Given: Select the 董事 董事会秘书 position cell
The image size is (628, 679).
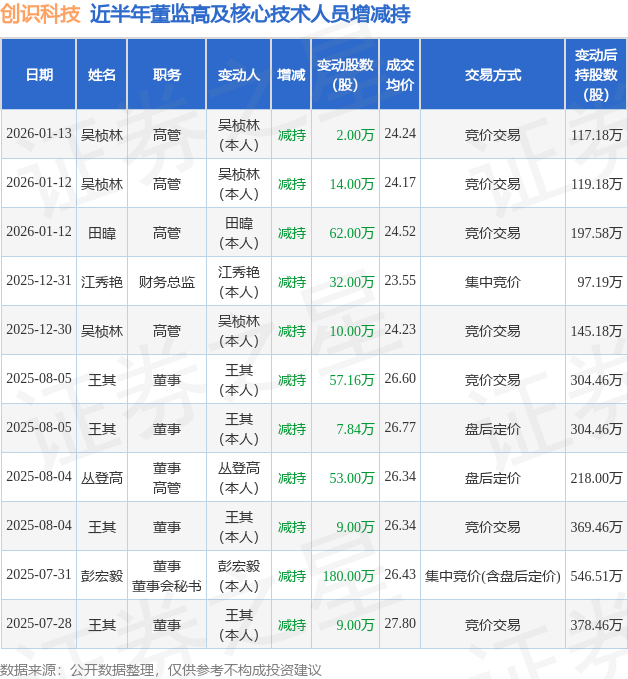Looking at the screenshot, I should 167,576.
